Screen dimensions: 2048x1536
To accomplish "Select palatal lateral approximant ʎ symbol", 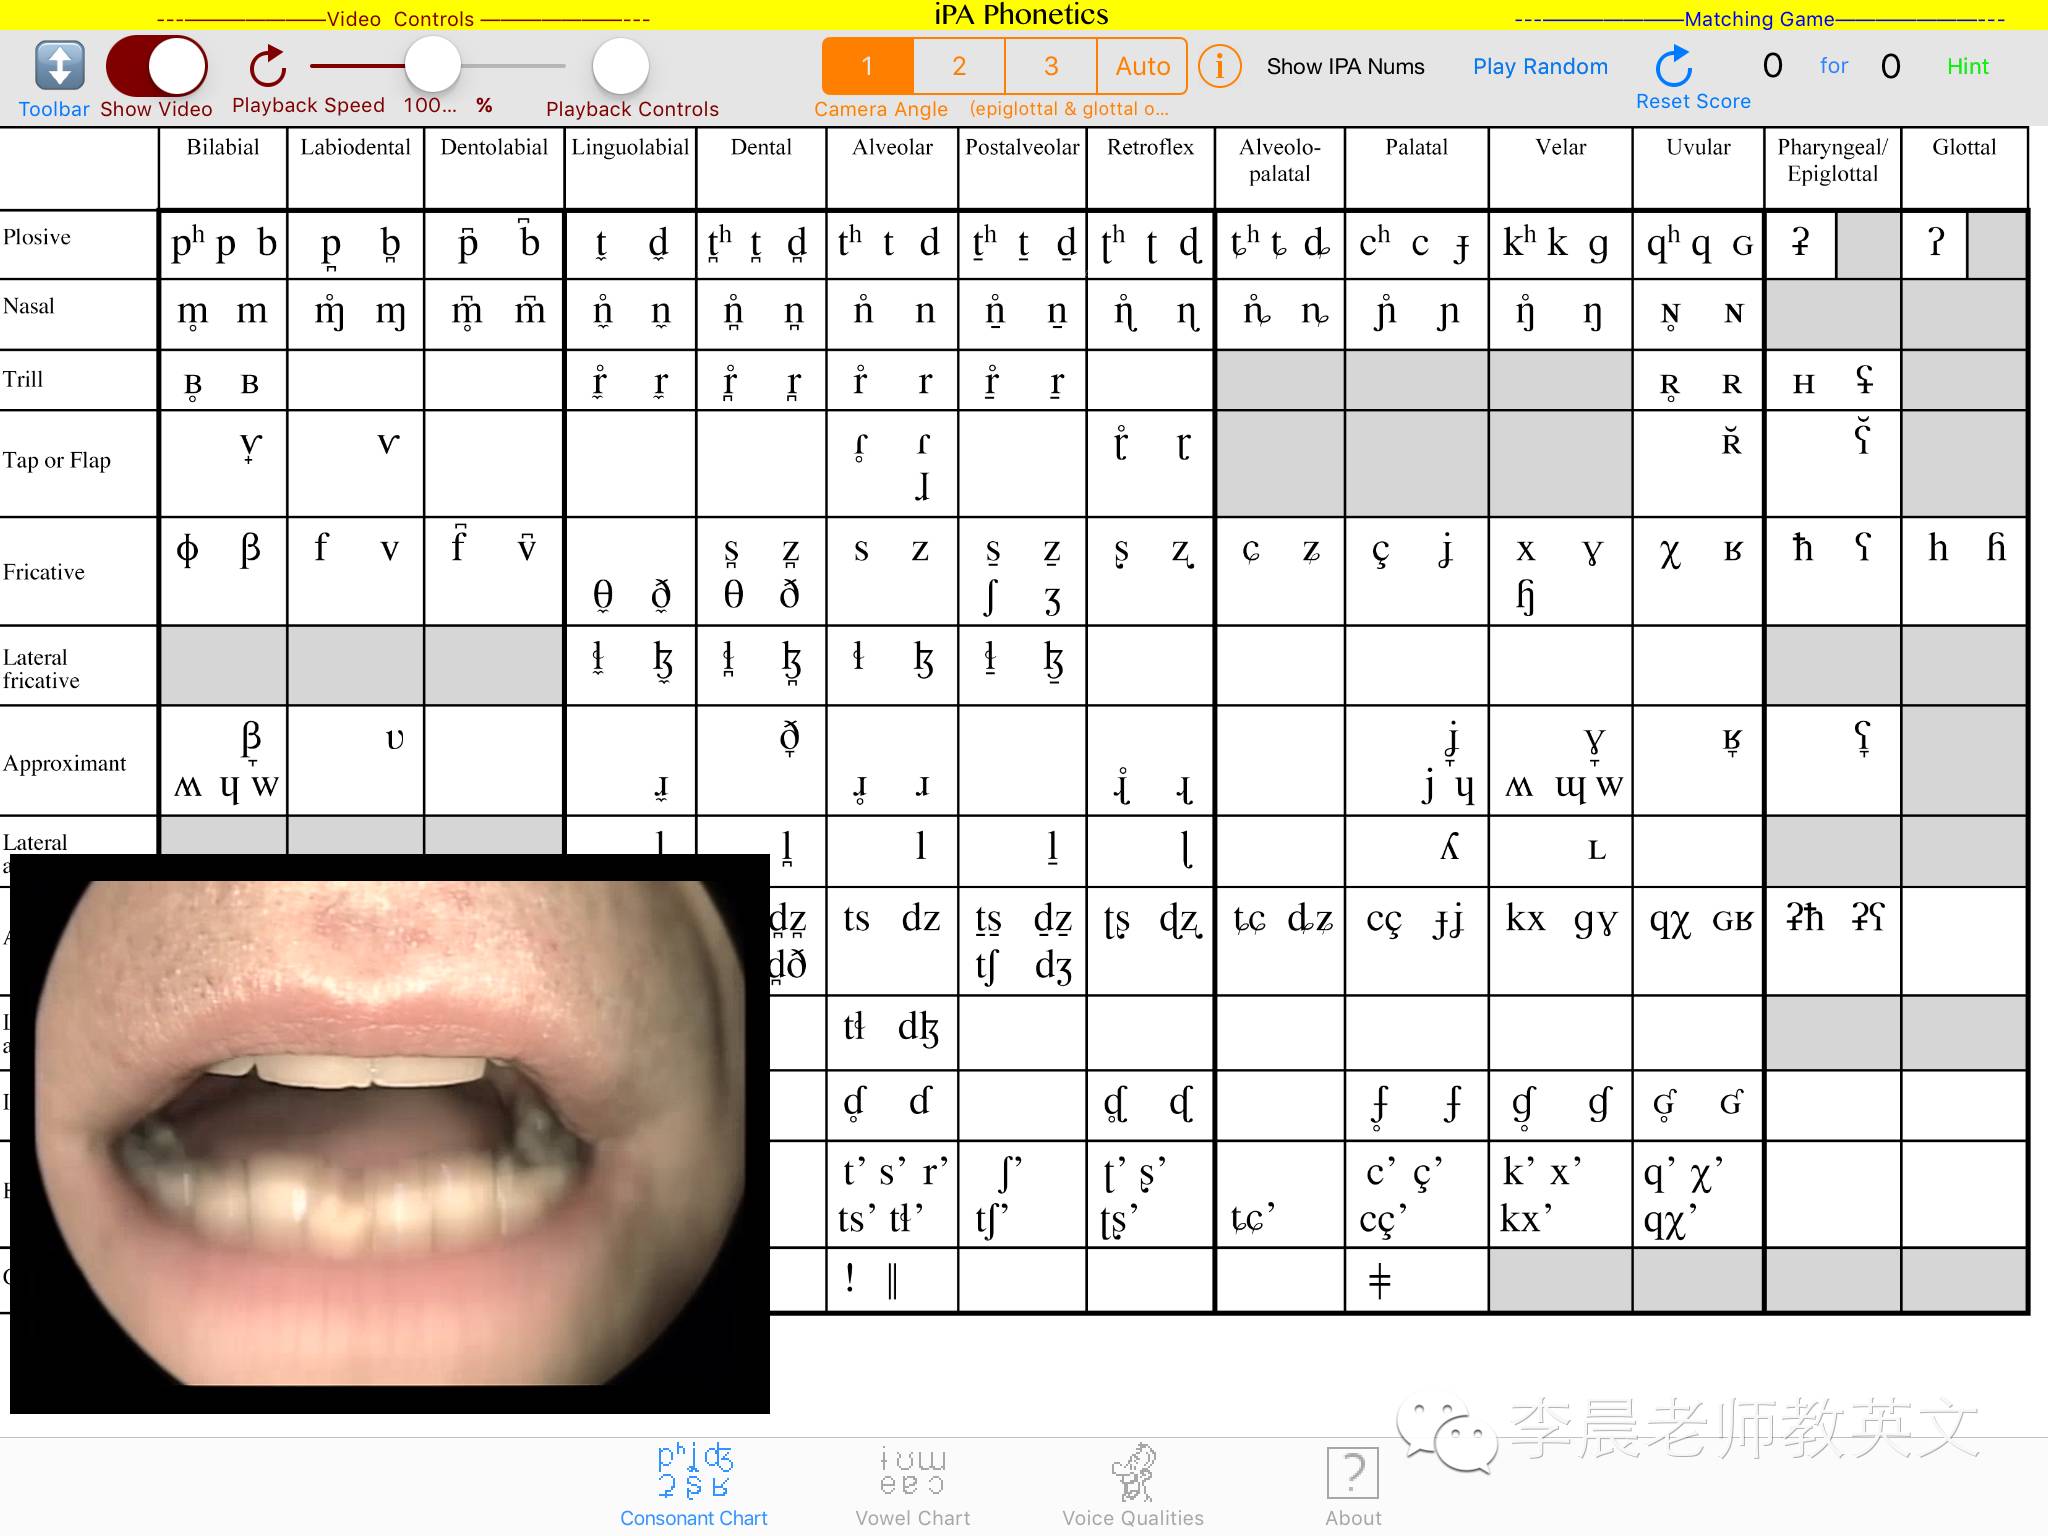I will click(x=1450, y=847).
